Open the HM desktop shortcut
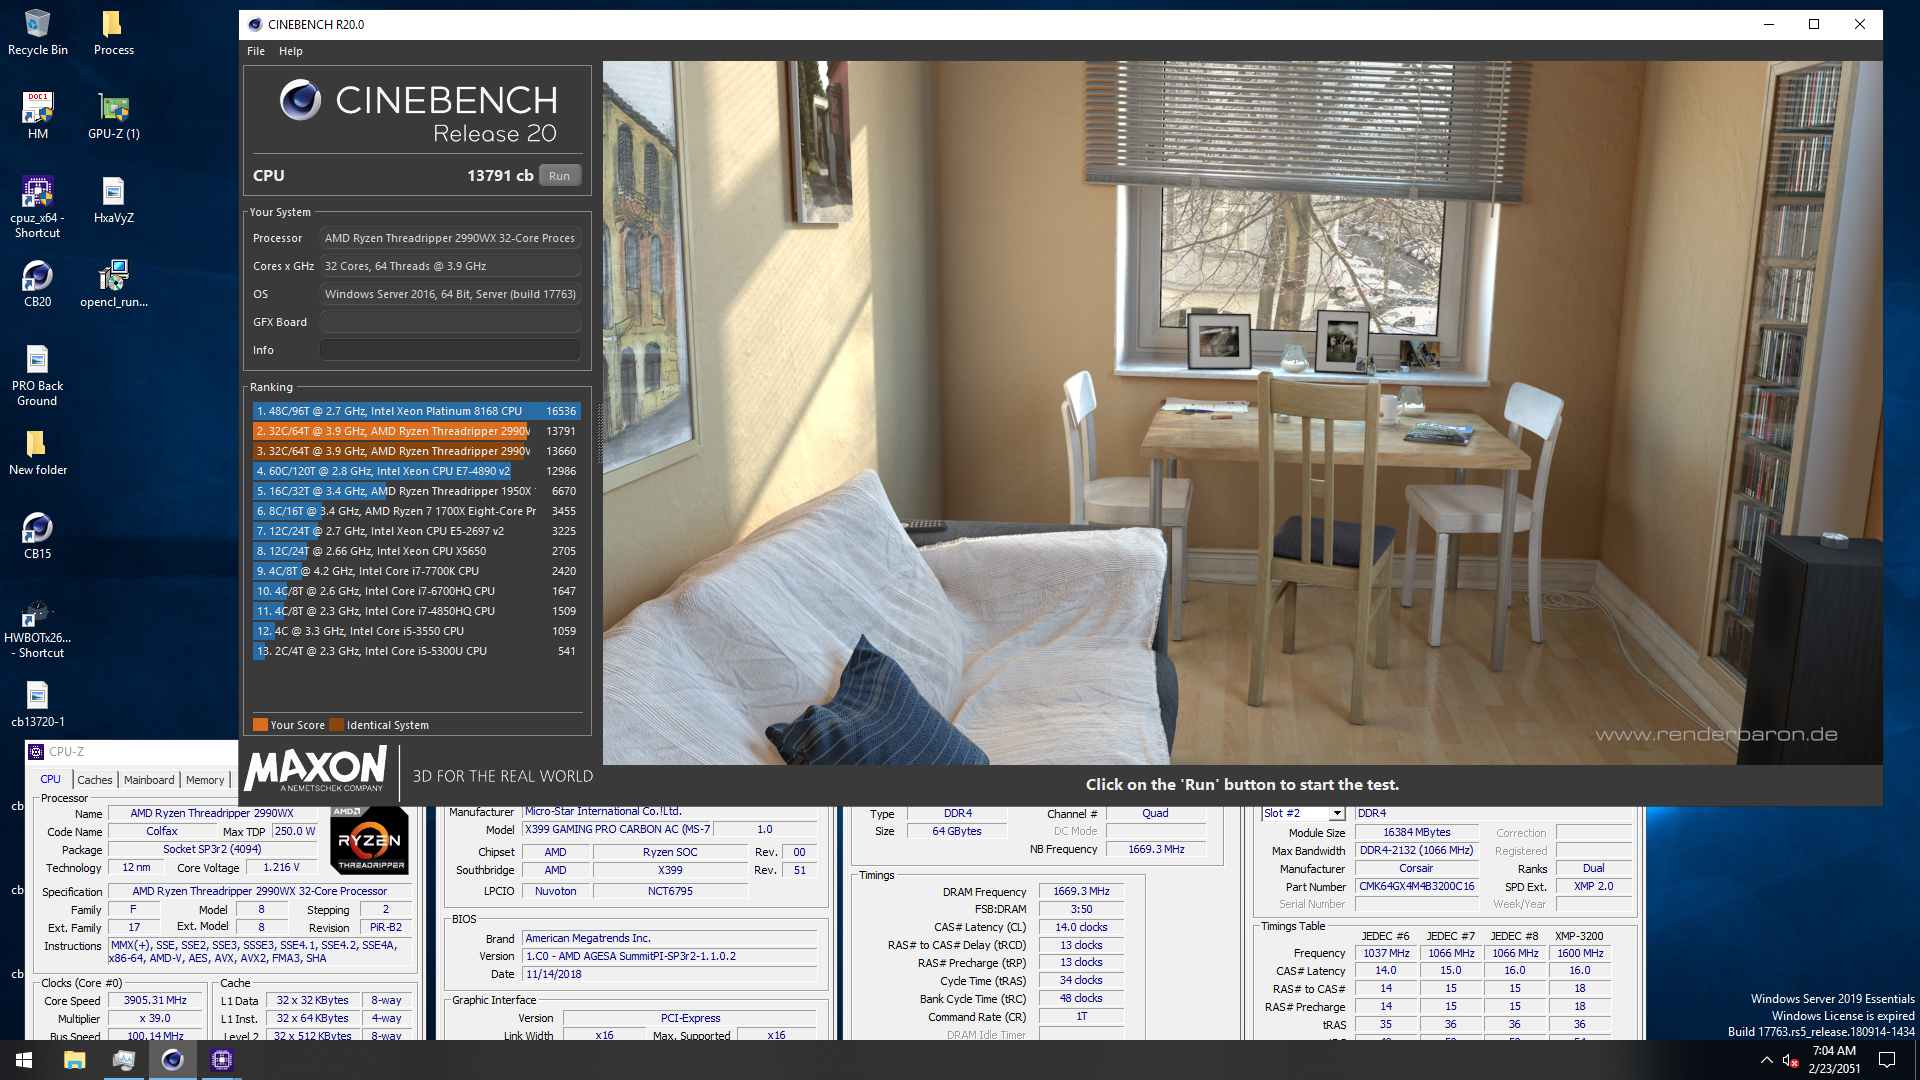This screenshot has height=1080, width=1920. (37, 115)
